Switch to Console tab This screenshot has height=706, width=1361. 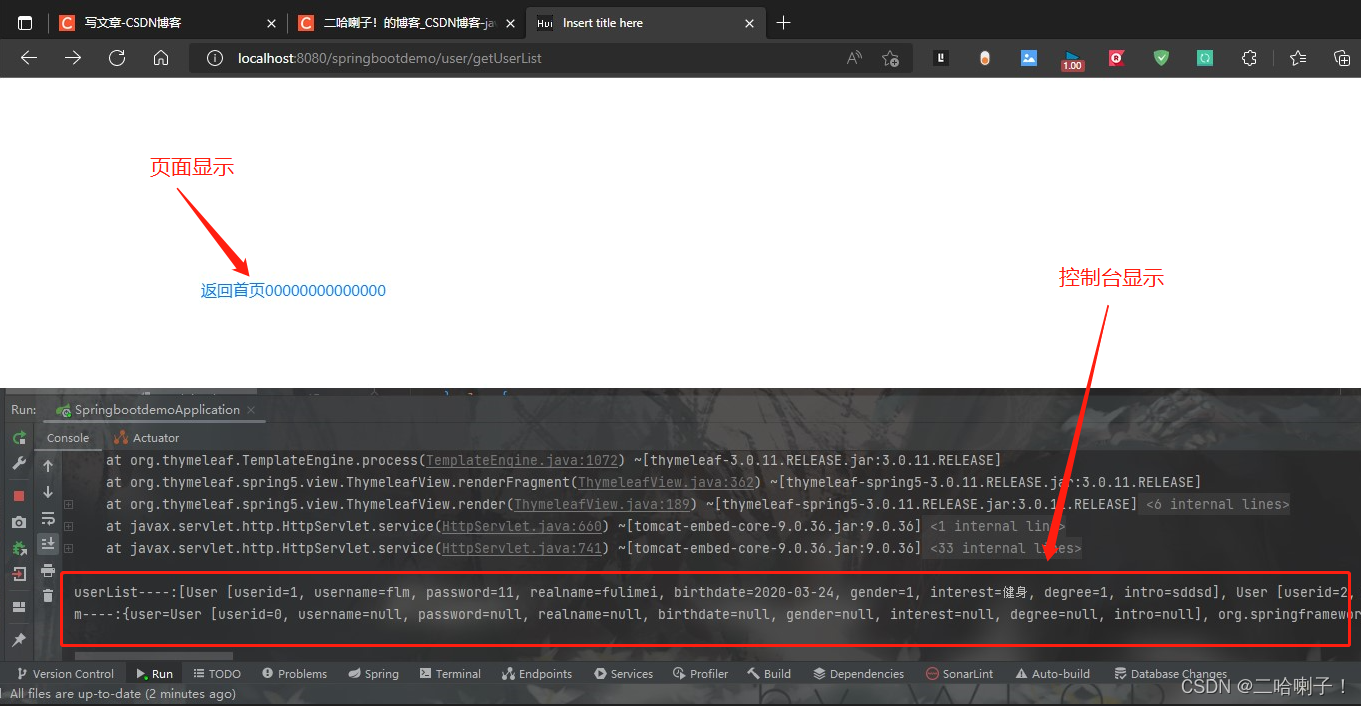[x=68, y=438]
